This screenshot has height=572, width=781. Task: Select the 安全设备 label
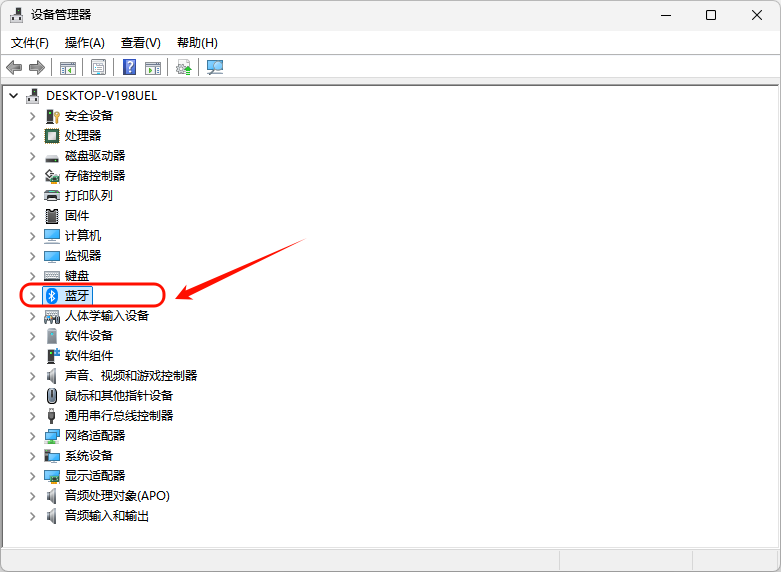89,116
